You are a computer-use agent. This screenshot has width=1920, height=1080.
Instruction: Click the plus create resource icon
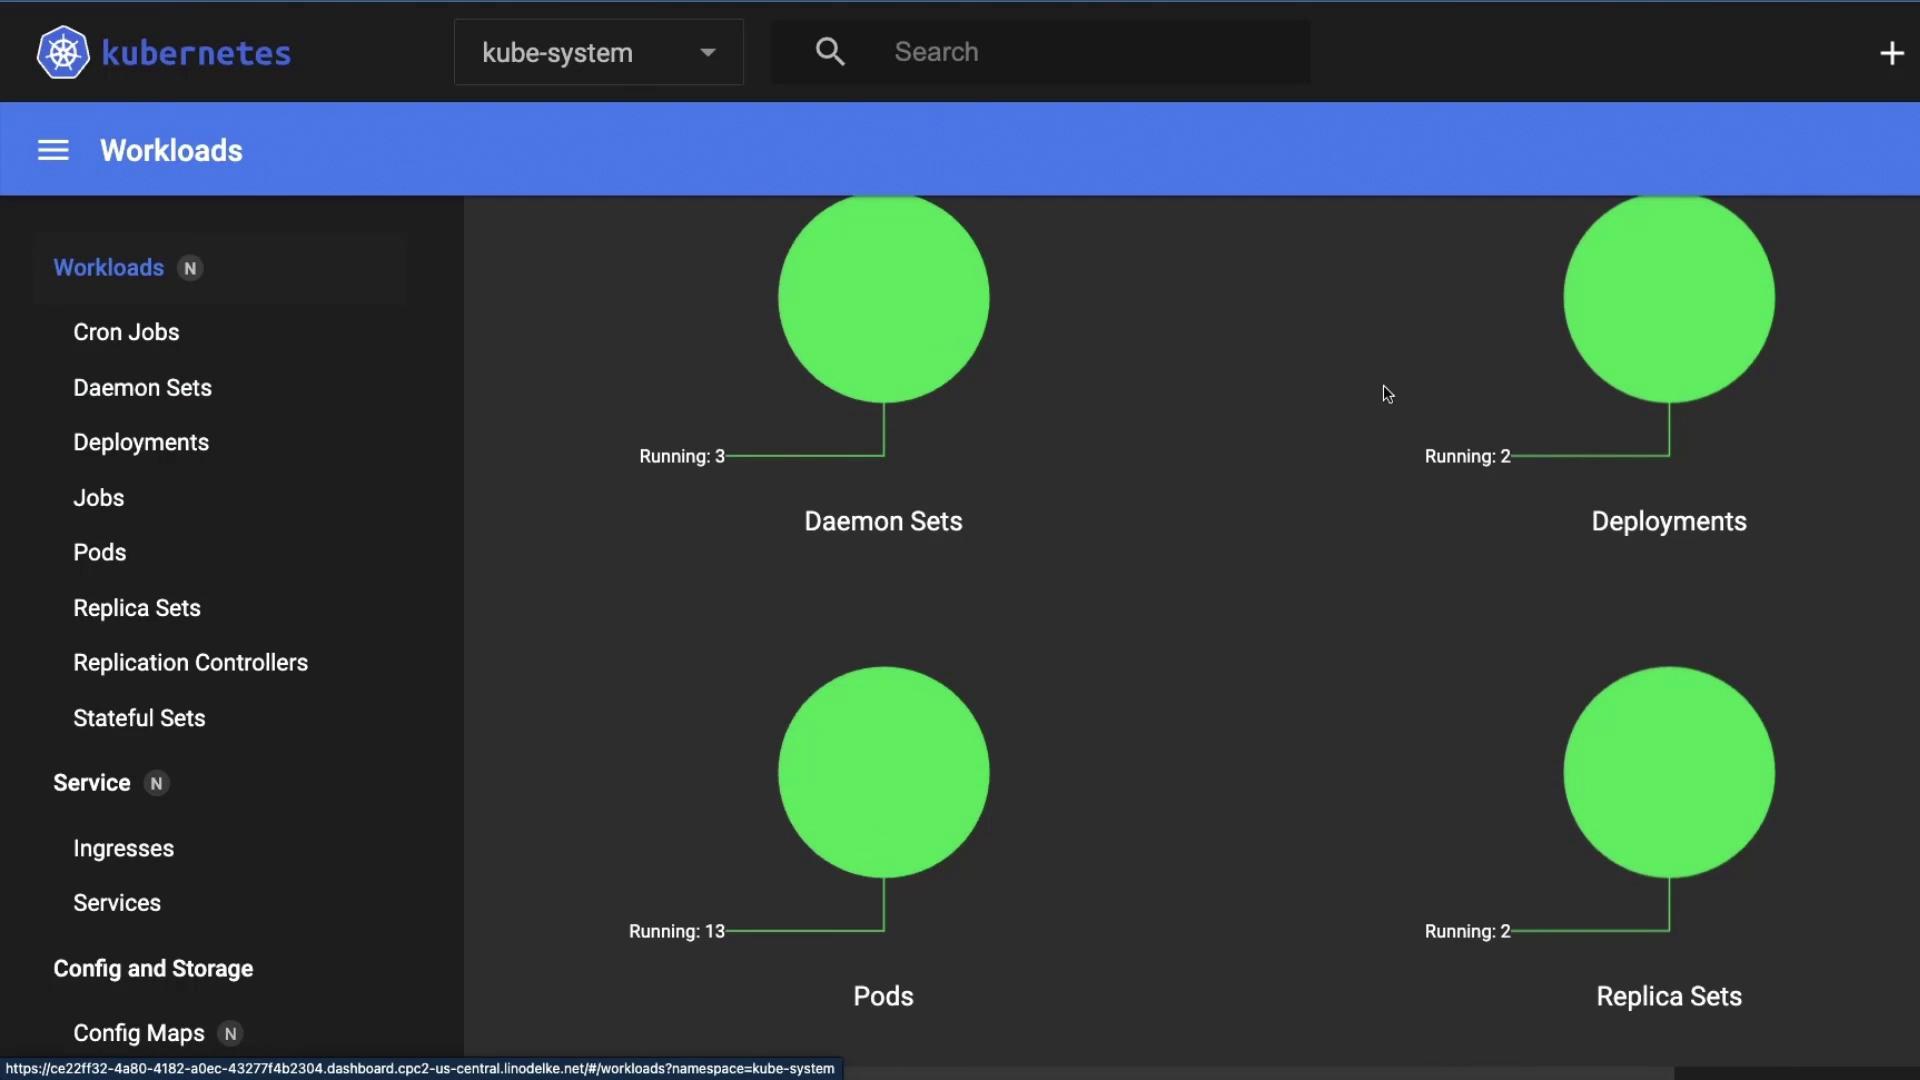pyautogui.click(x=1891, y=53)
